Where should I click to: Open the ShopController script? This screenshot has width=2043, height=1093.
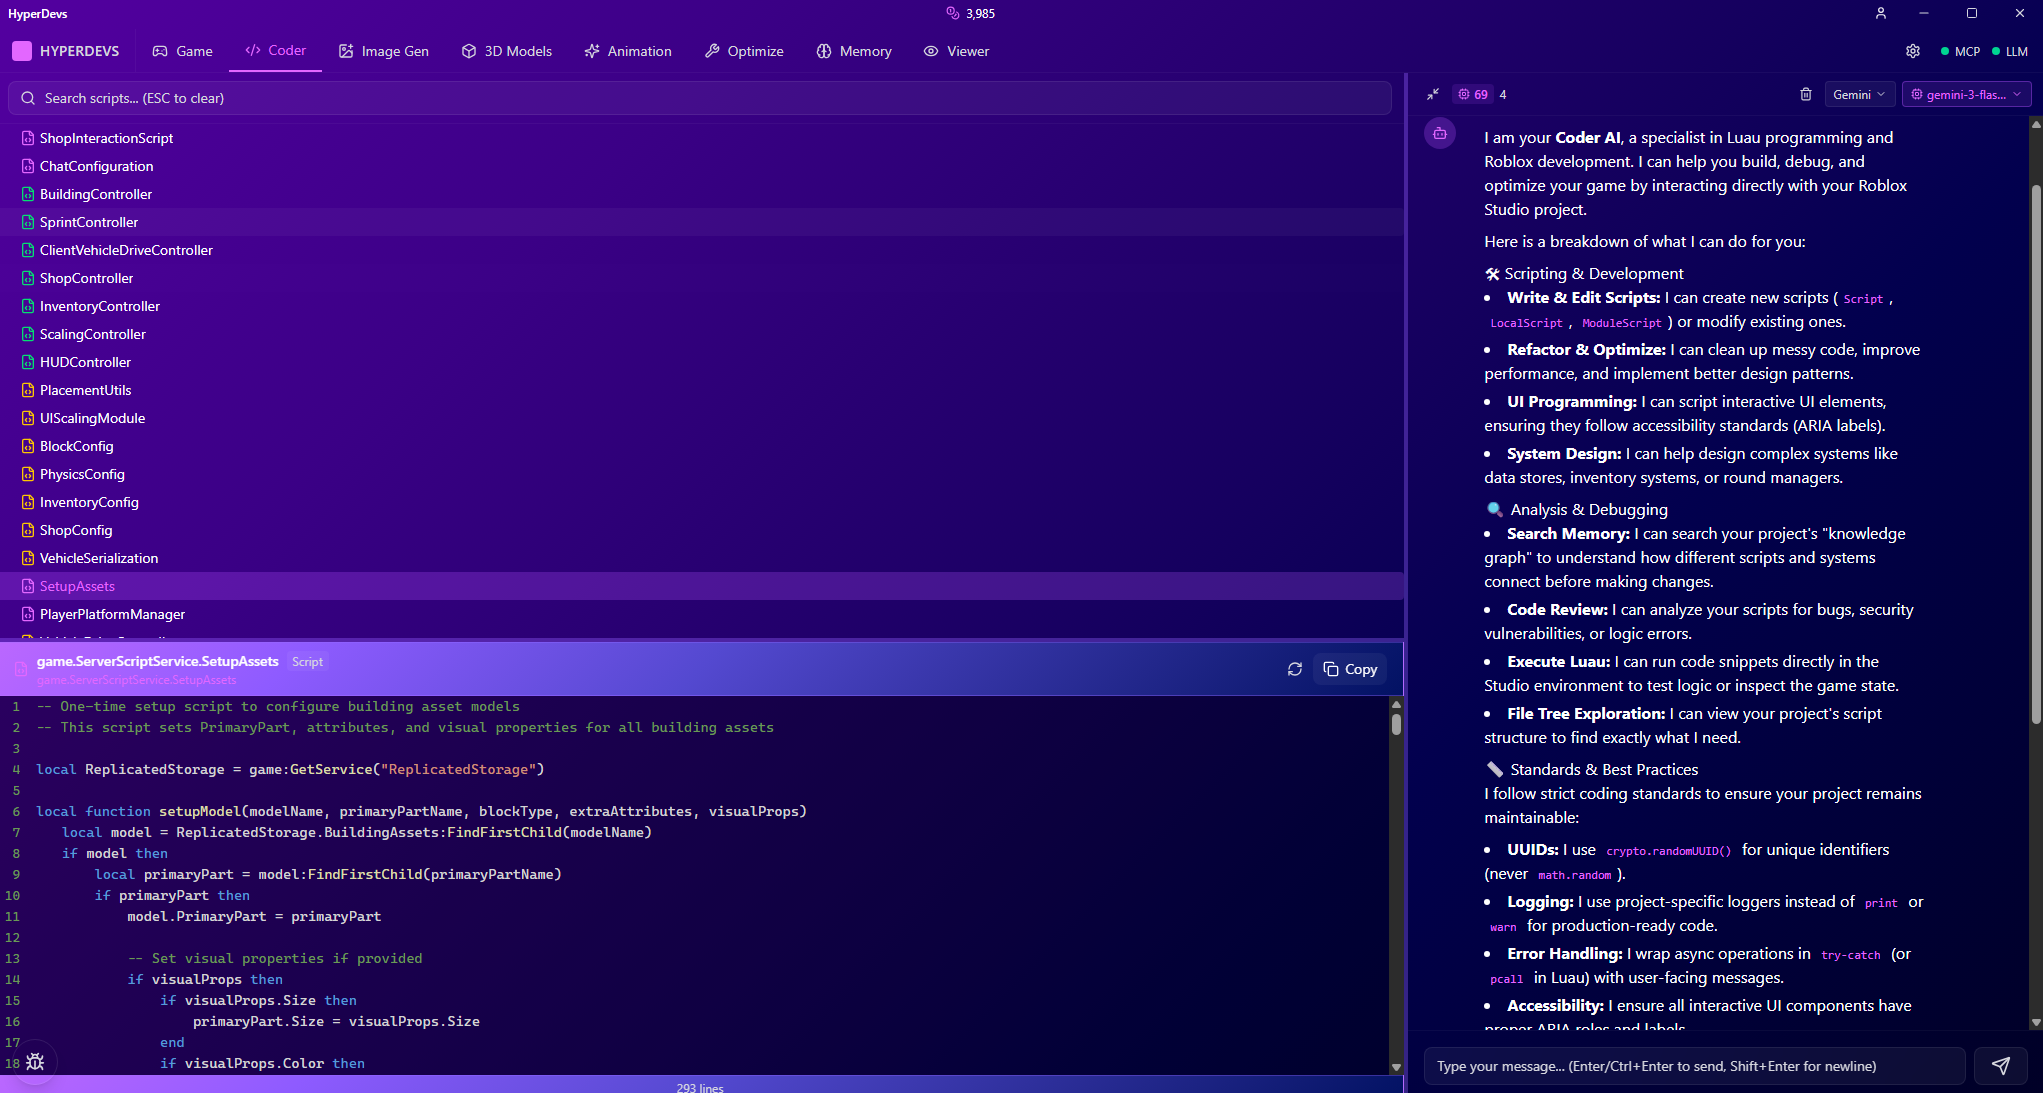[x=700, y=278]
